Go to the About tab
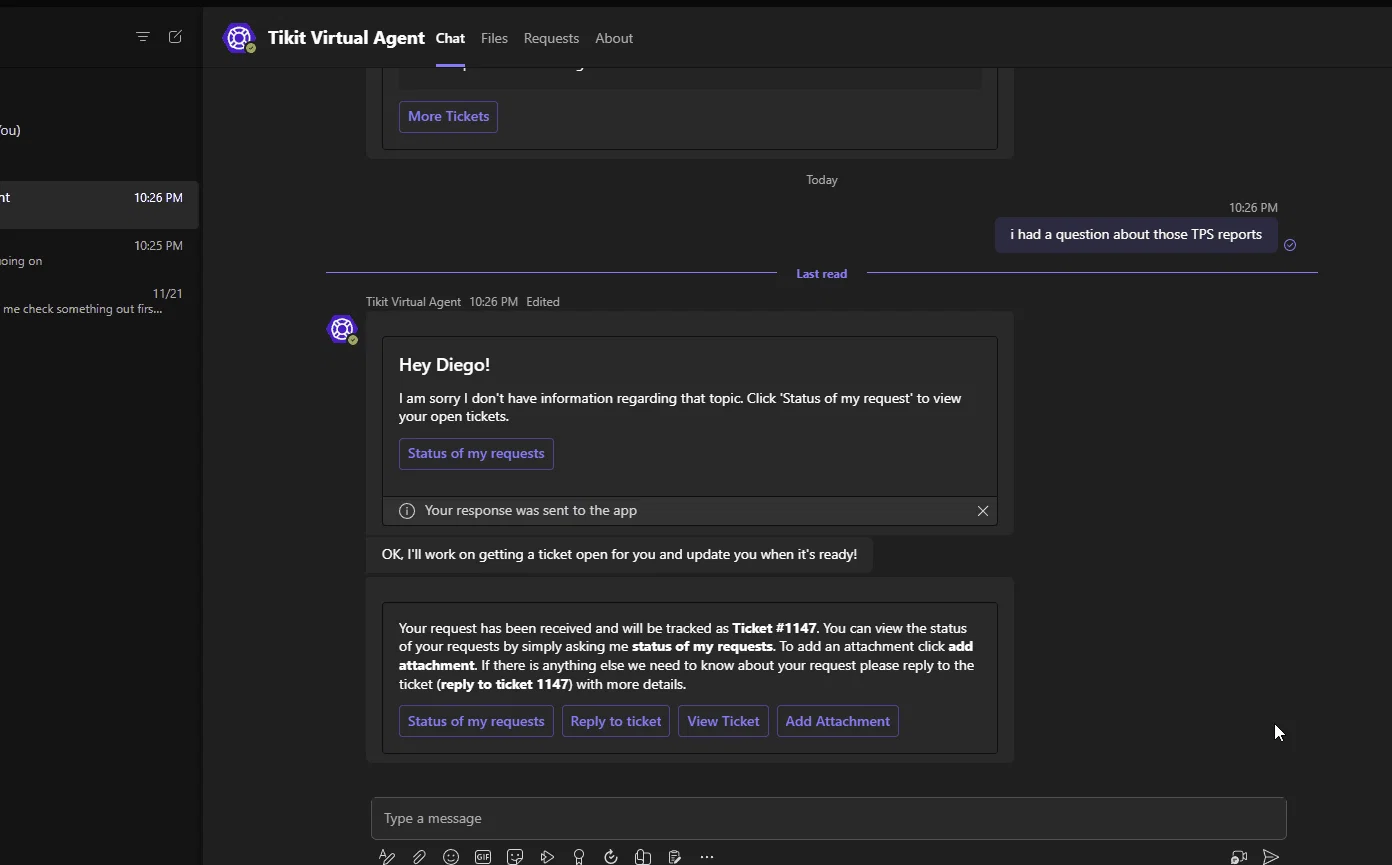This screenshot has height=865, width=1392. point(614,38)
